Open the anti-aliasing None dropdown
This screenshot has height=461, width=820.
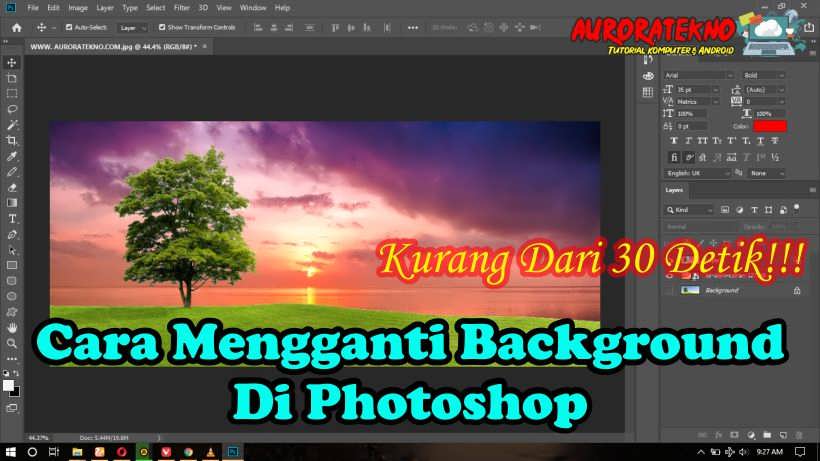(x=767, y=173)
